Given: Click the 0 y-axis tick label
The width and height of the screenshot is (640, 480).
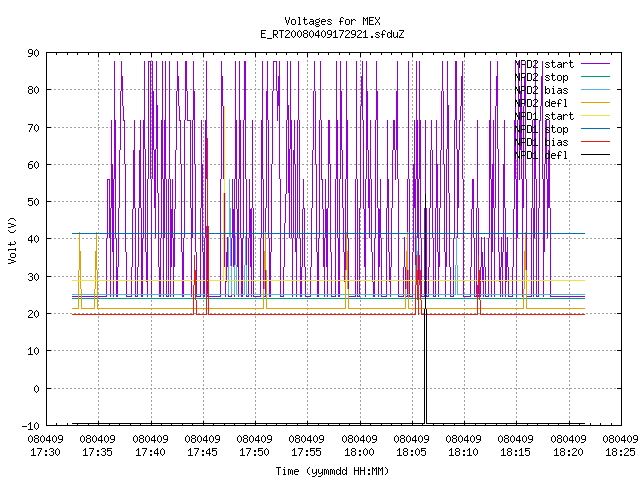Looking at the screenshot, I should (36, 389).
